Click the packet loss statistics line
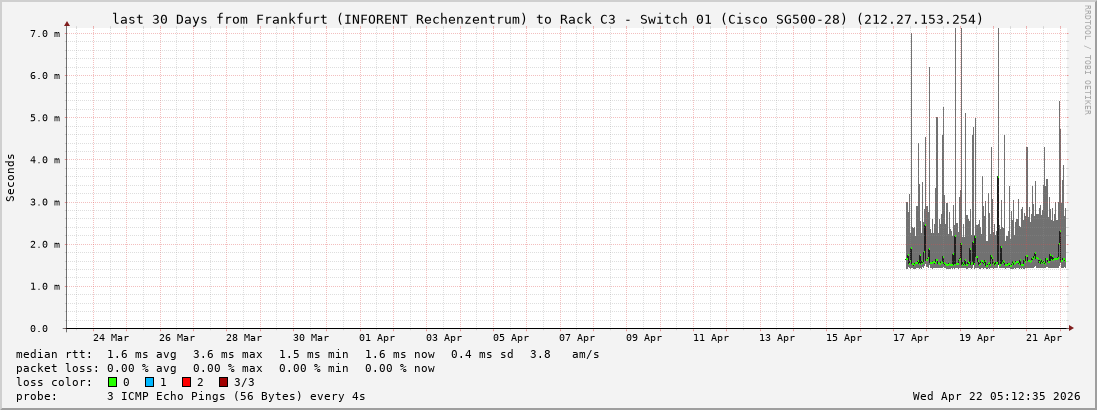 [226, 368]
